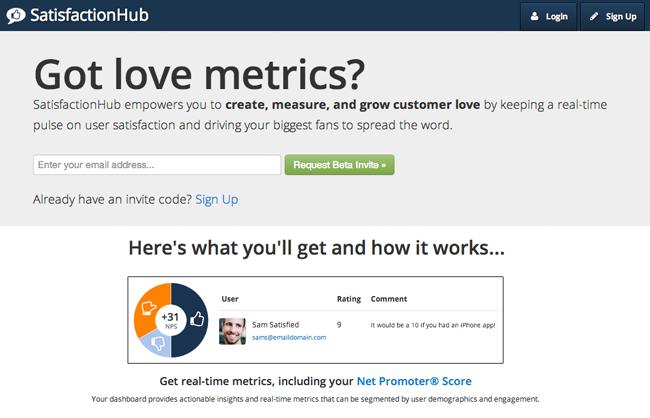The image size is (650, 418).
Task: Click the Rating column header
Action: pos(349,299)
